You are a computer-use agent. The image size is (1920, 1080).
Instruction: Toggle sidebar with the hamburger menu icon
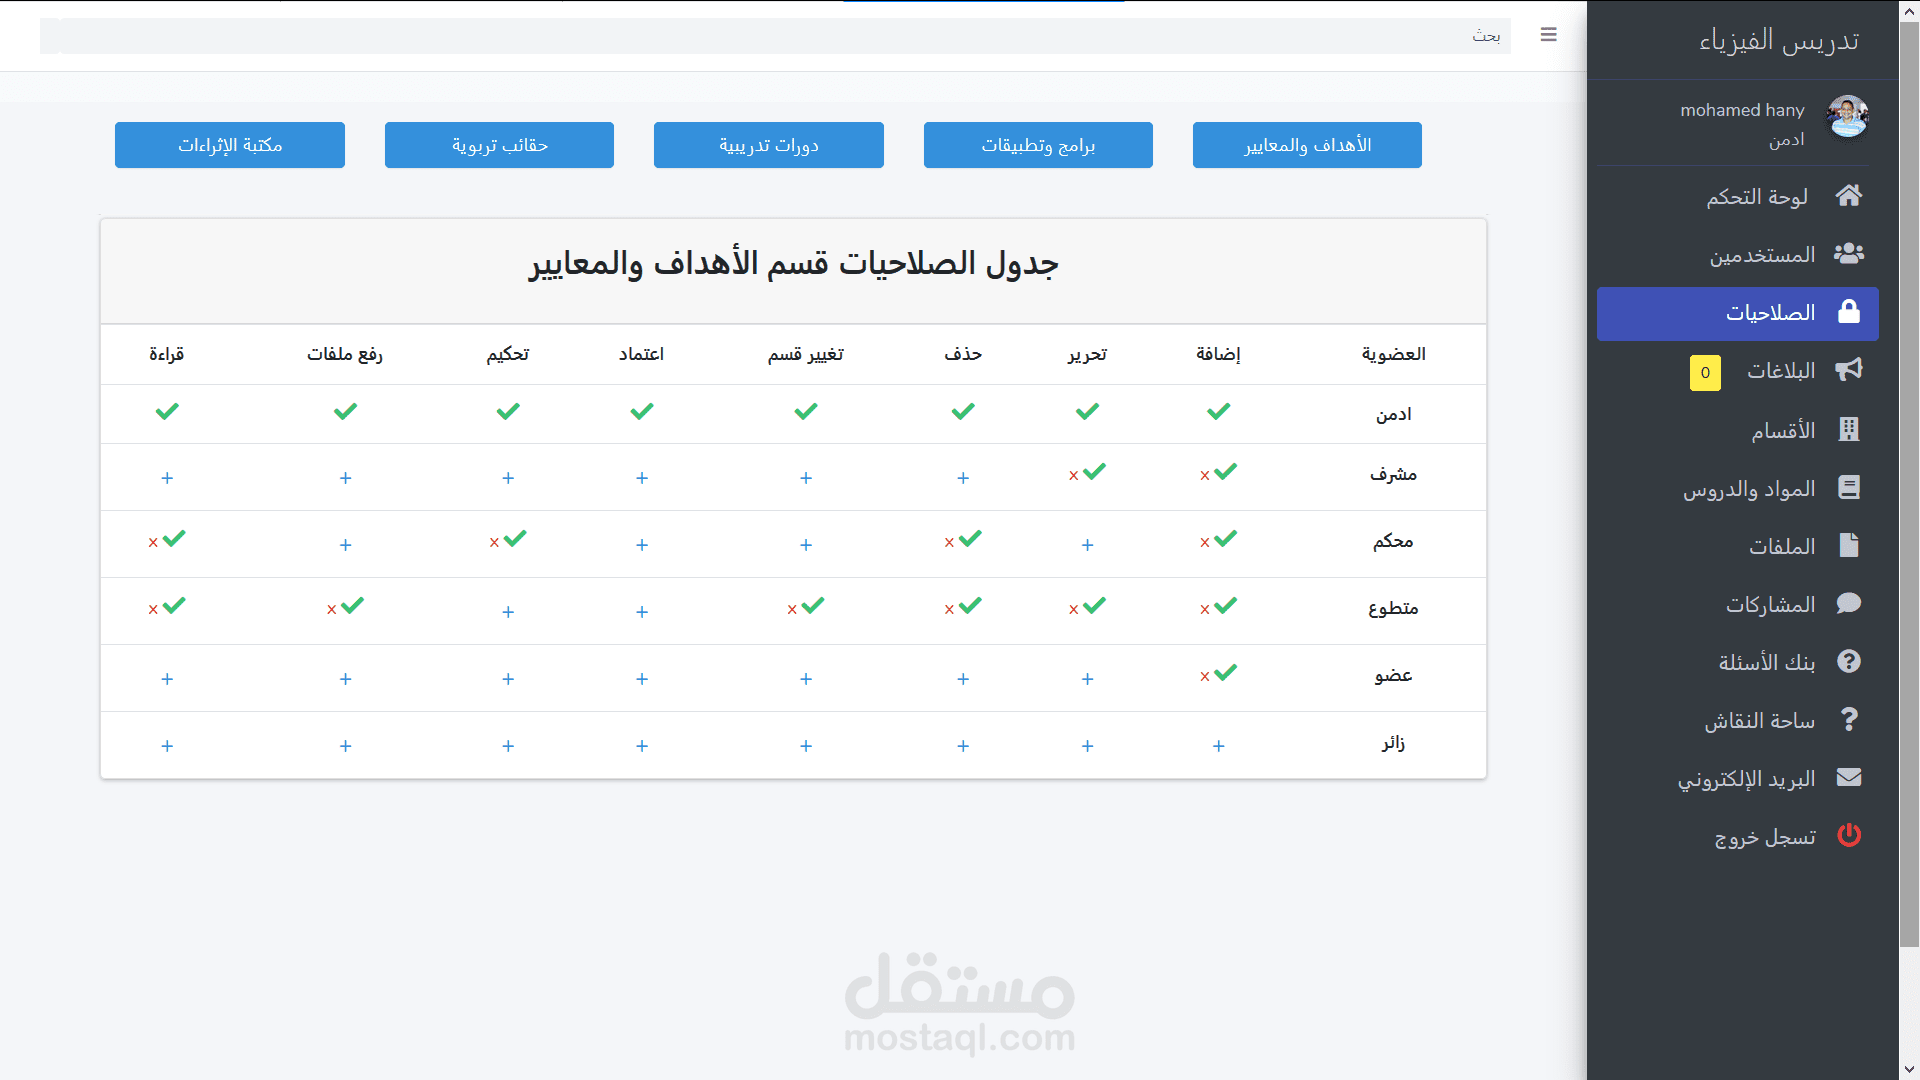pyautogui.click(x=1548, y=35)
